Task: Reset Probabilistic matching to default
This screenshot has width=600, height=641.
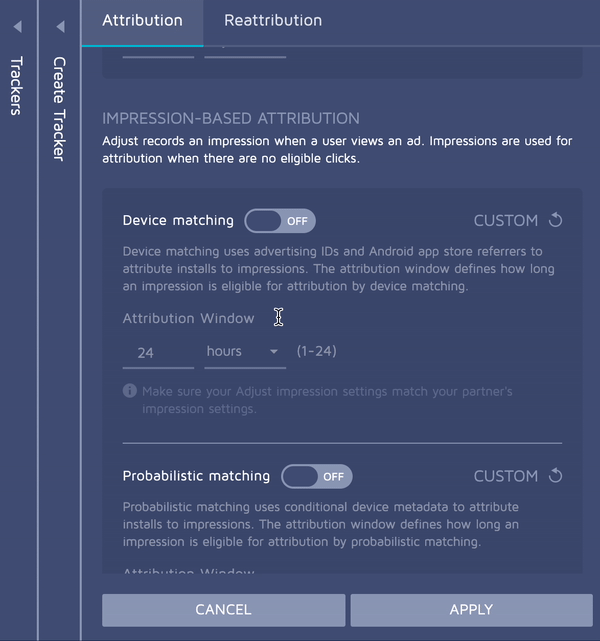Action: click(556, 476)
